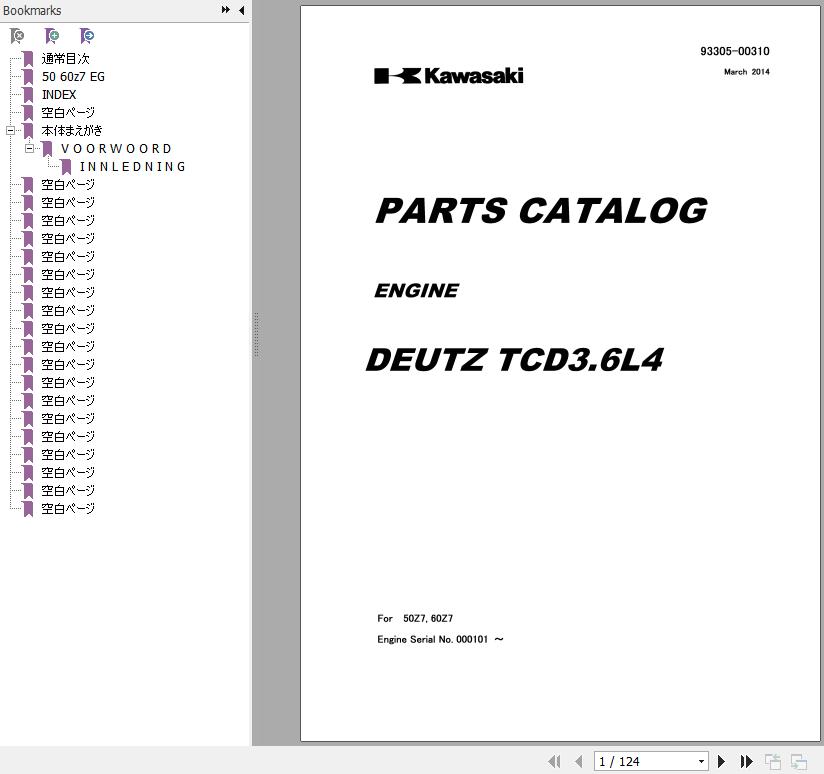Go to the previous page

pos(579,761)
